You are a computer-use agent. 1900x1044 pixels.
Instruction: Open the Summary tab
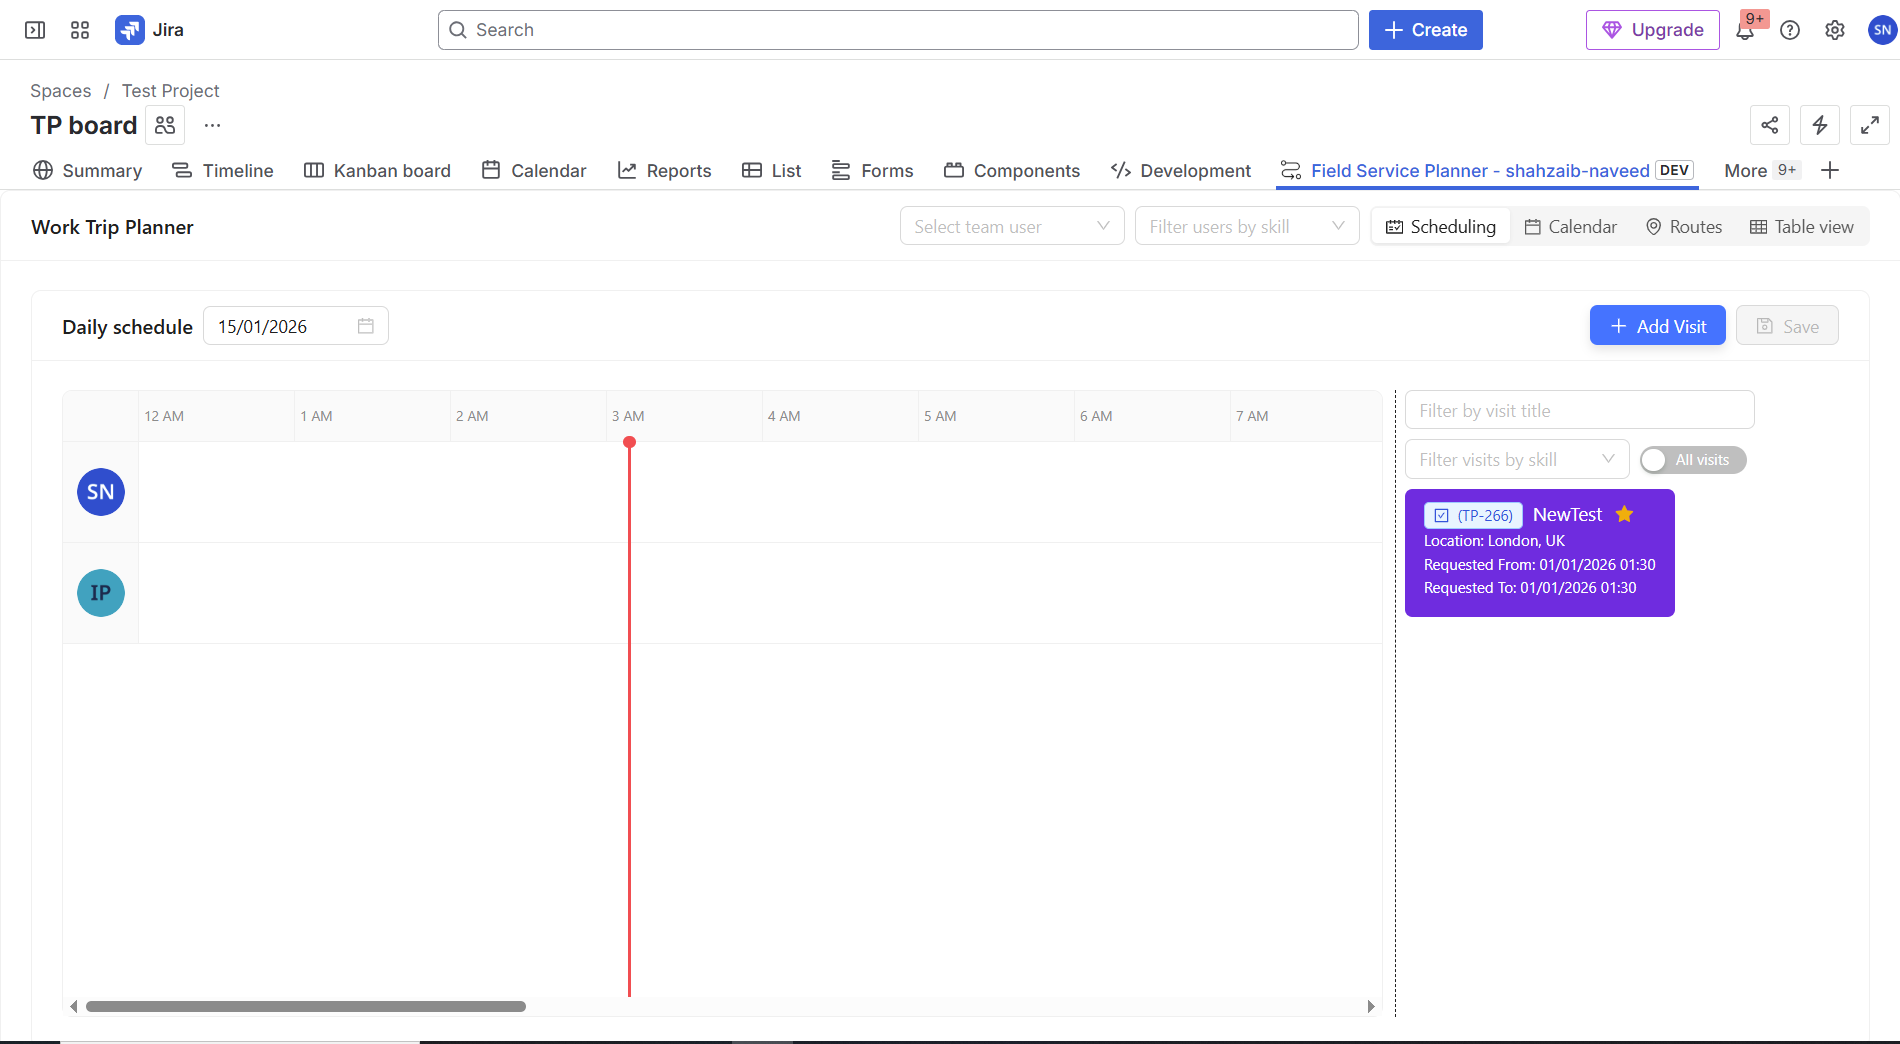pos(87,170)
